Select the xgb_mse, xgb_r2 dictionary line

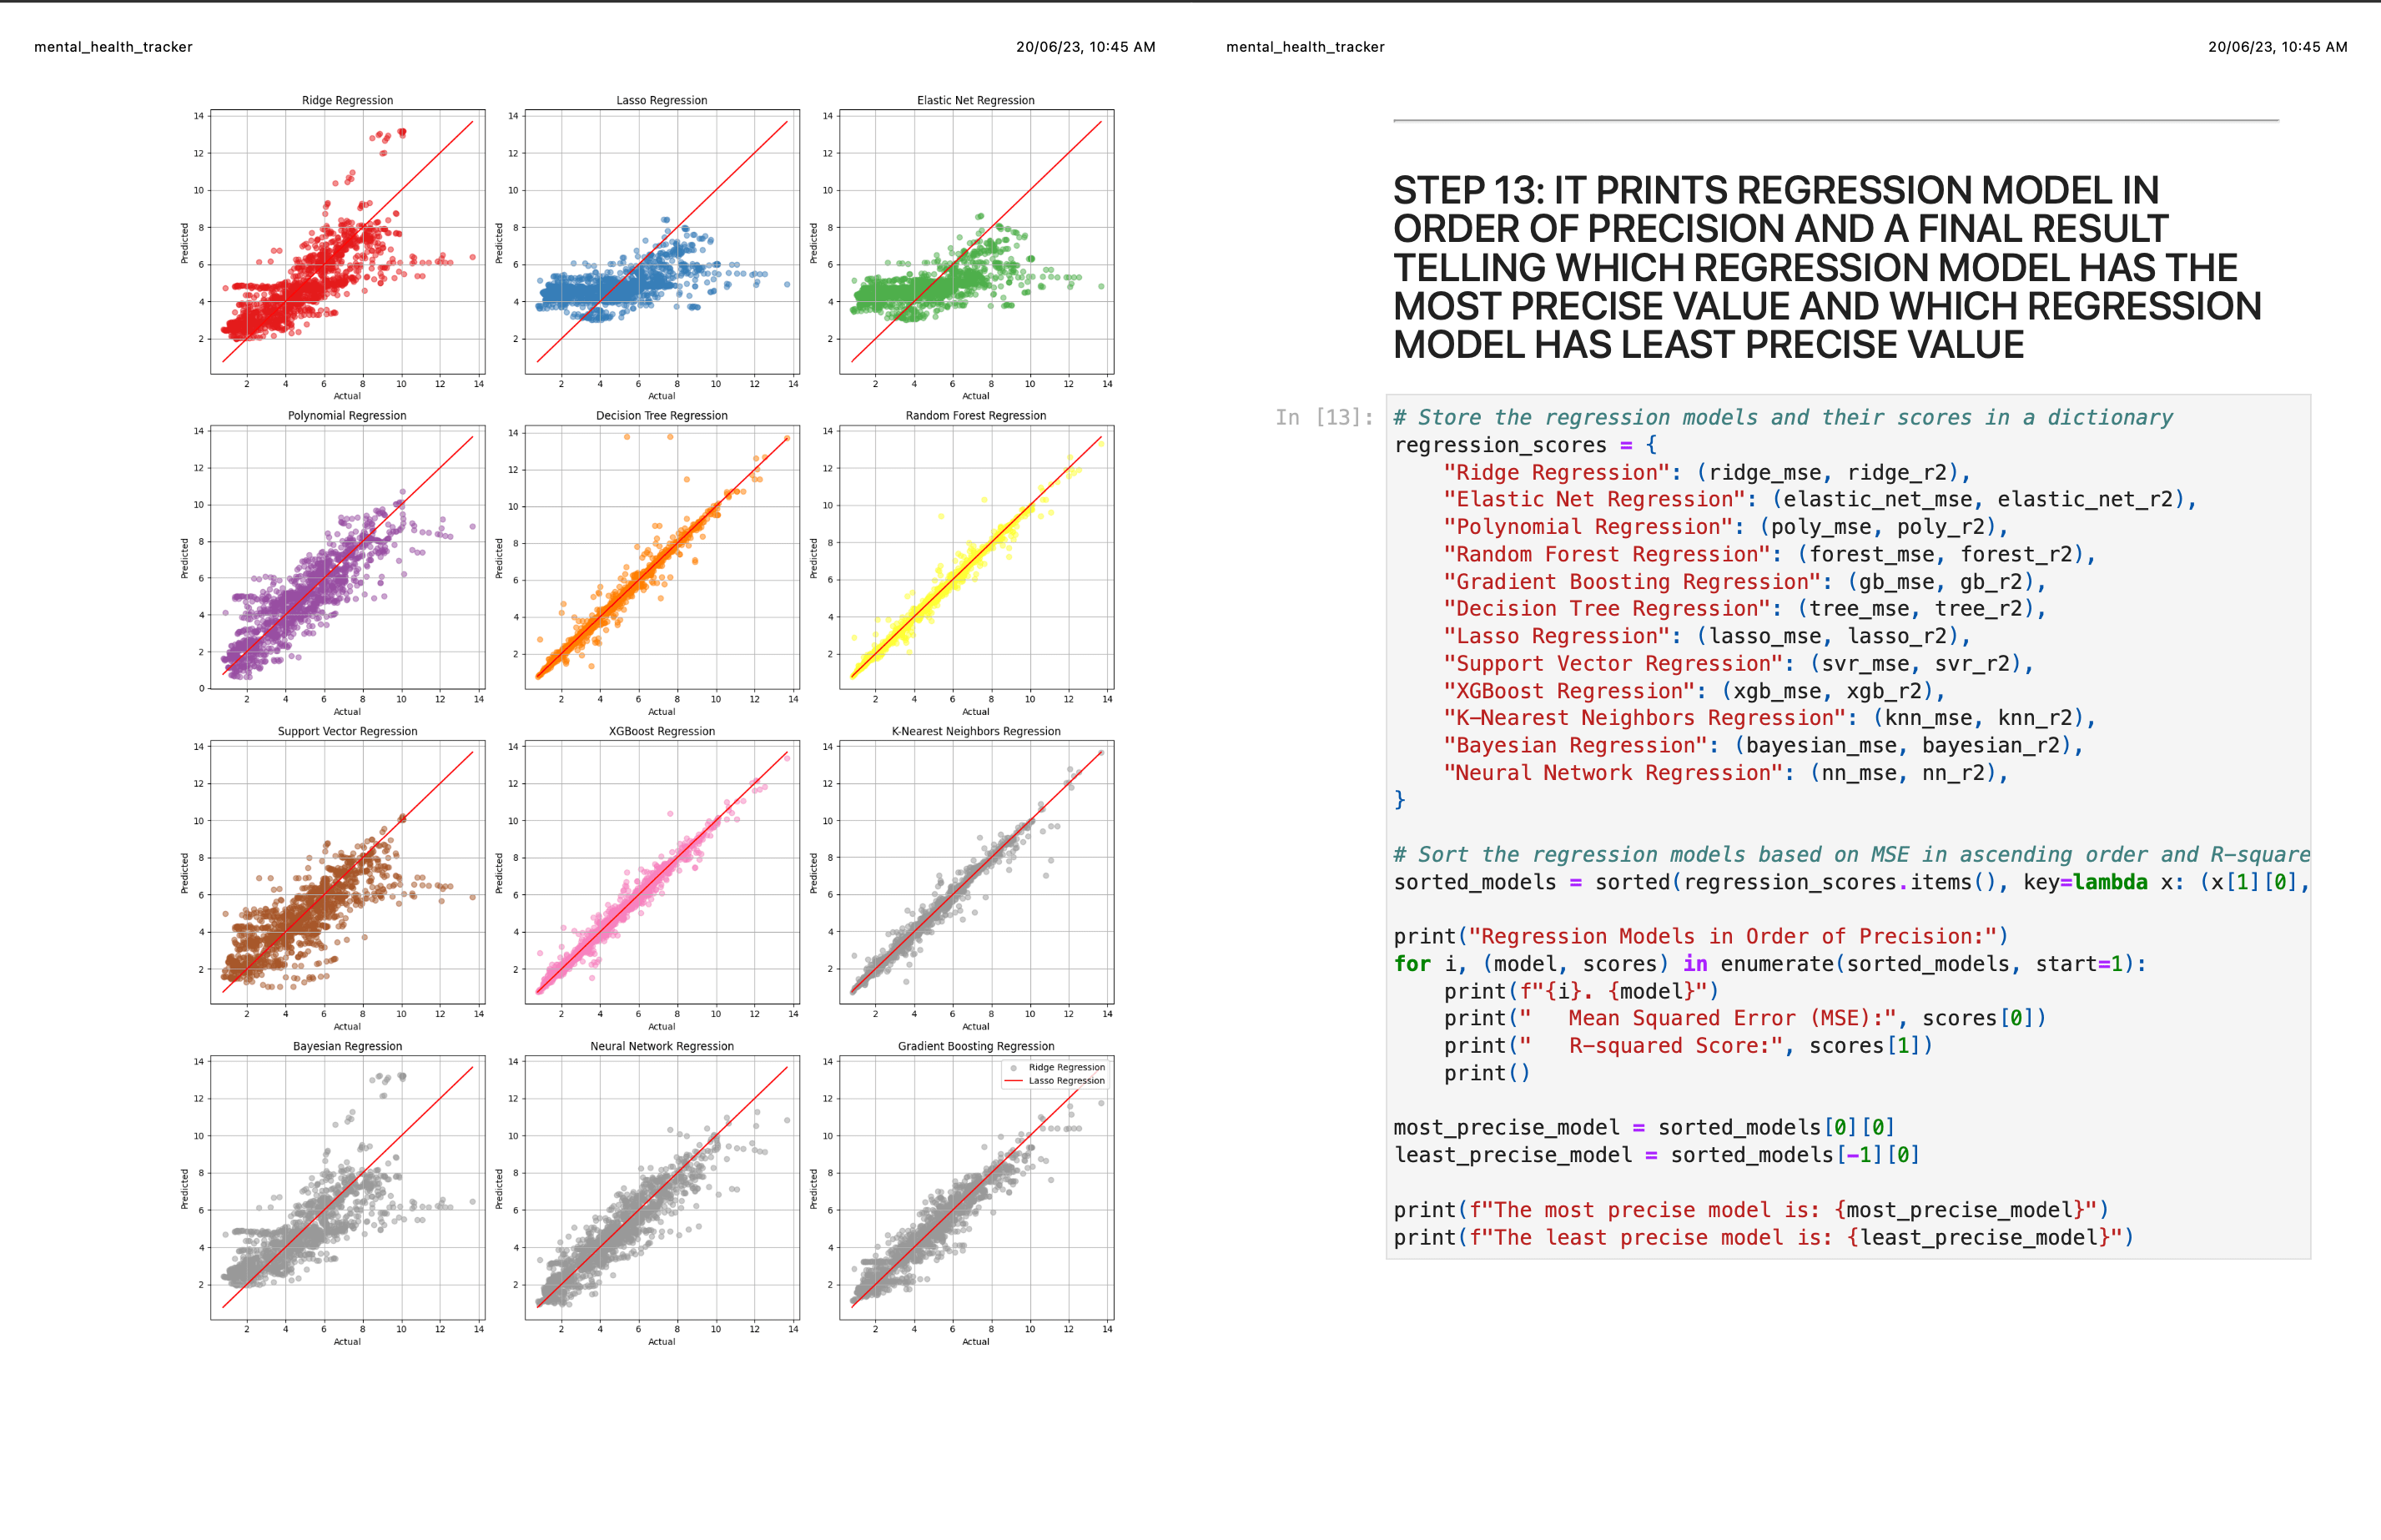pos(1695,691)
